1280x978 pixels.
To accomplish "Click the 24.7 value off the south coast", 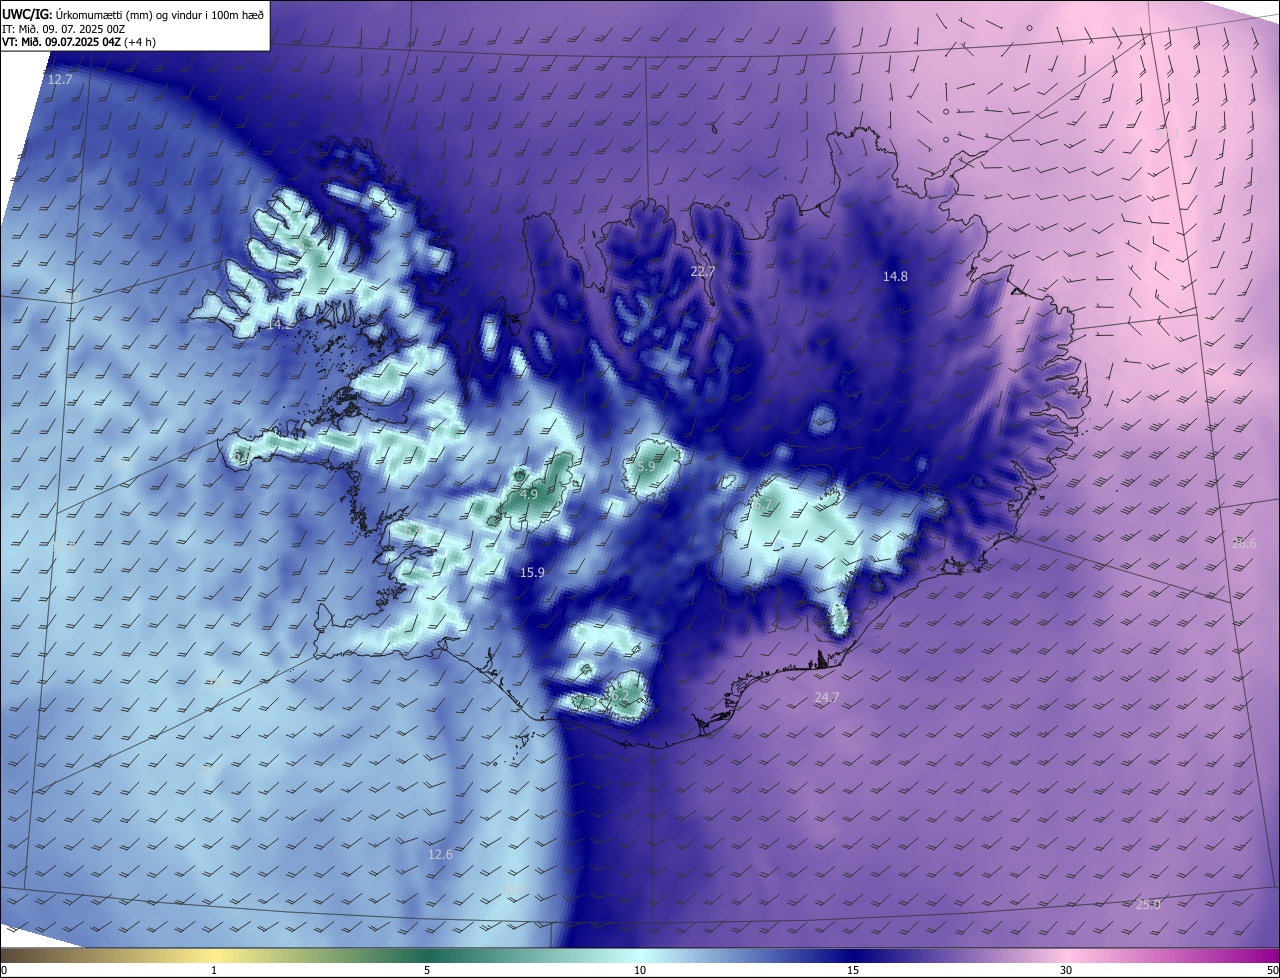I will pos(826,697).
